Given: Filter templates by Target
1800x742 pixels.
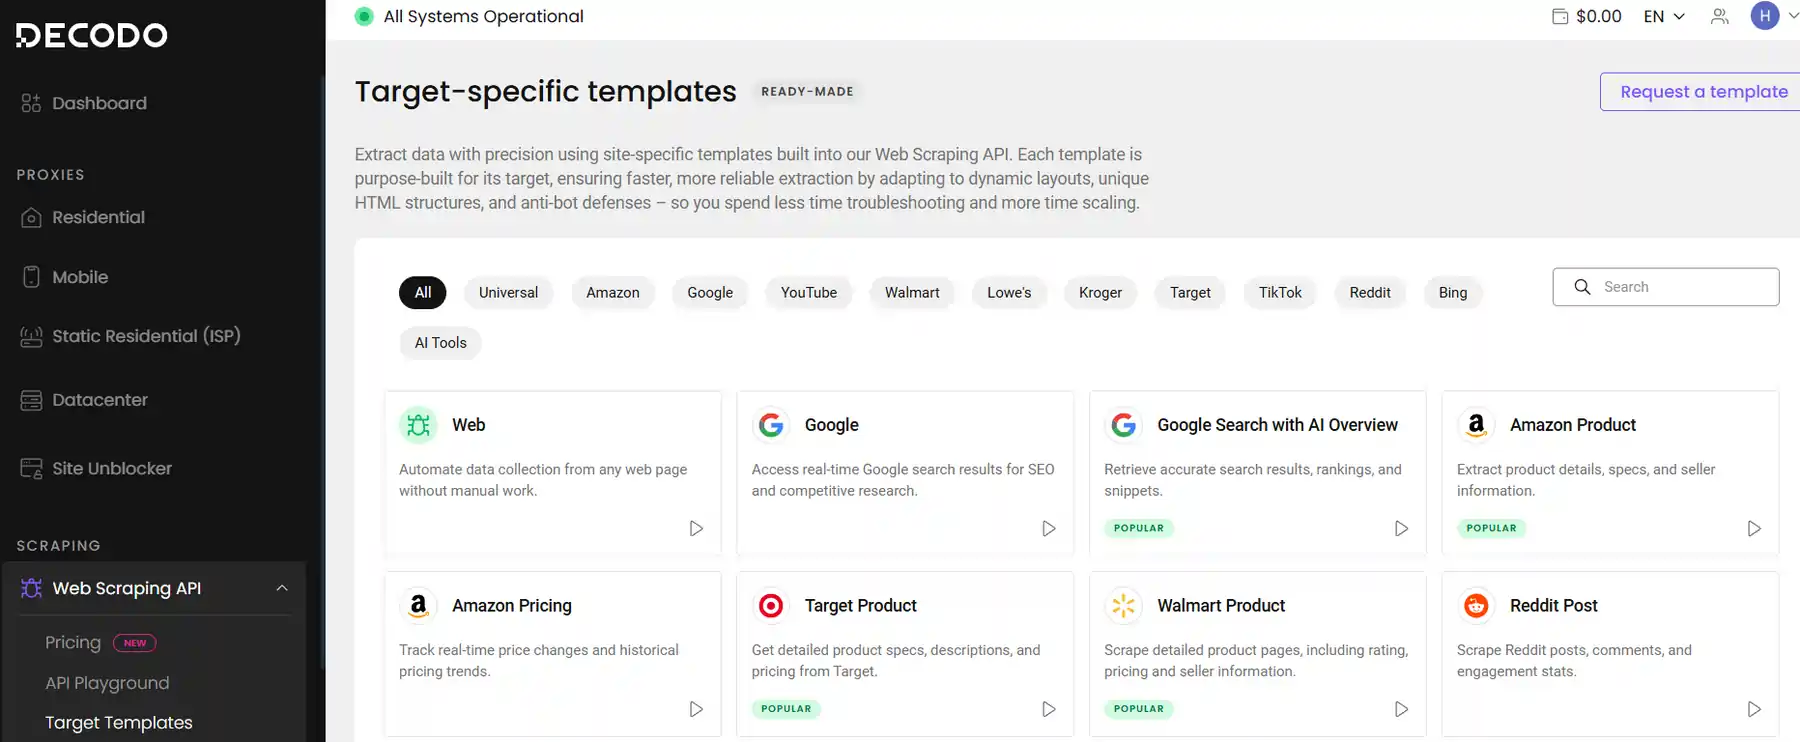Looking at the screenshot, I should coord(1190,293).
